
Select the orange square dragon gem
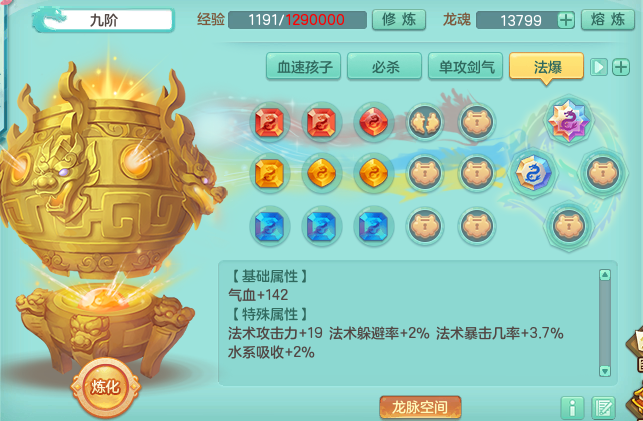click(269, 173)
